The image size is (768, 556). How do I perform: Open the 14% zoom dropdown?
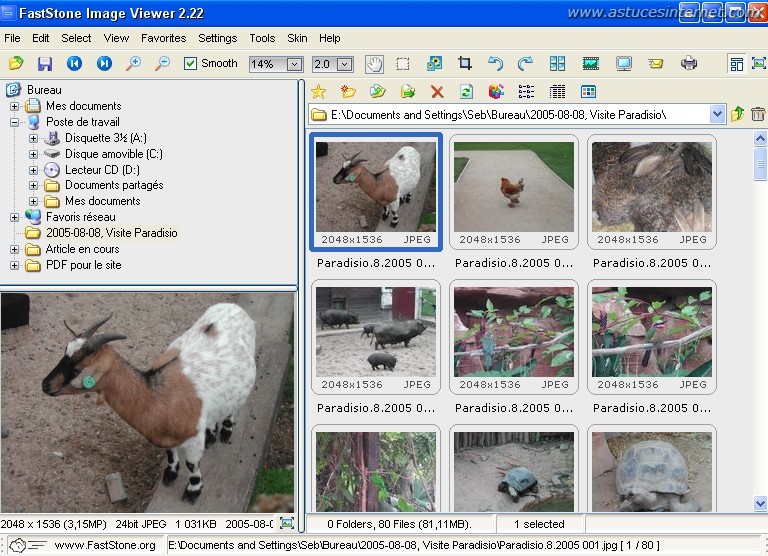click(294, 64)
